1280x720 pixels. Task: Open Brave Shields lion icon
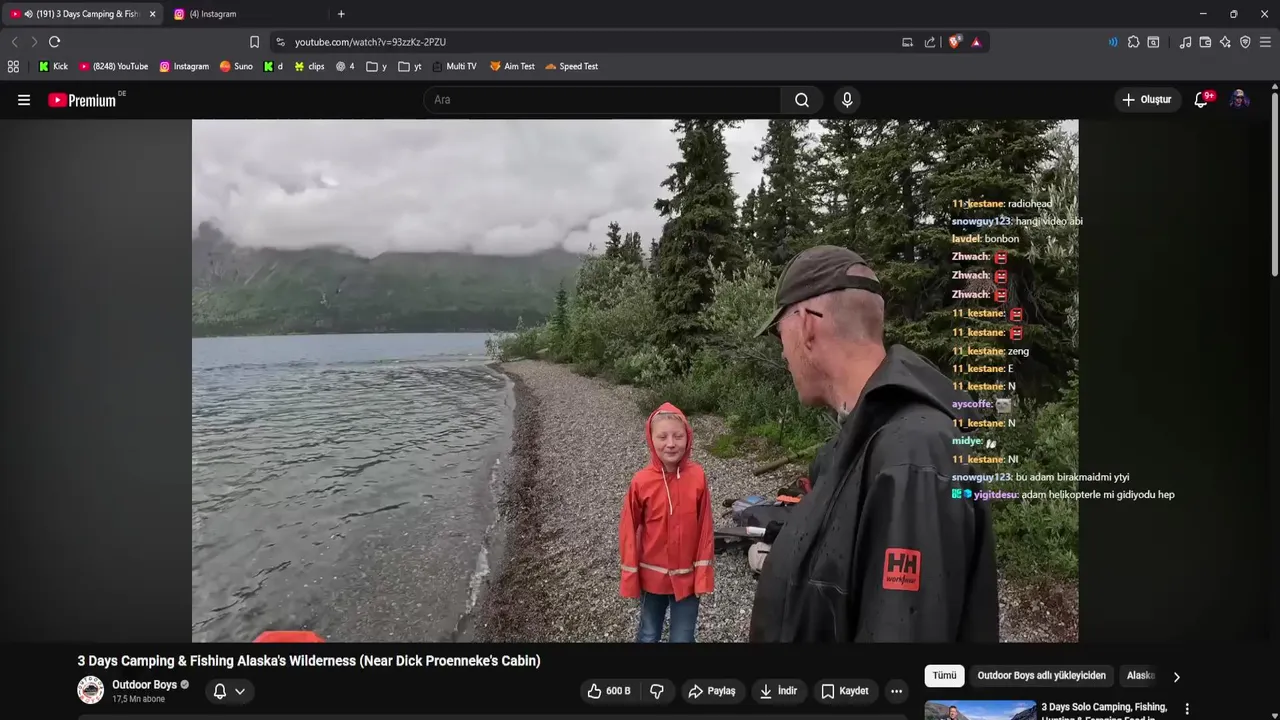tap(954, 42)
